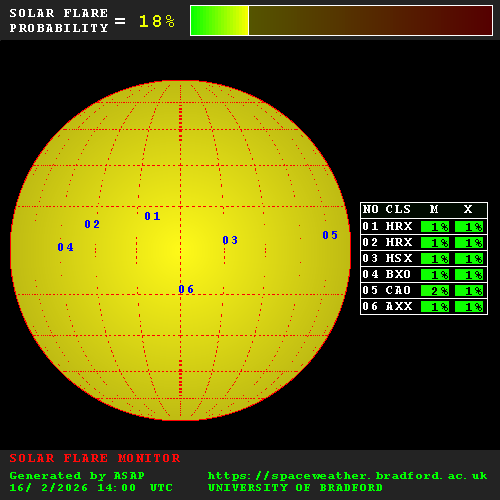The image size is (500, 500).
Task: Click the Generated by ASAP text
Action: pos(77,476)
